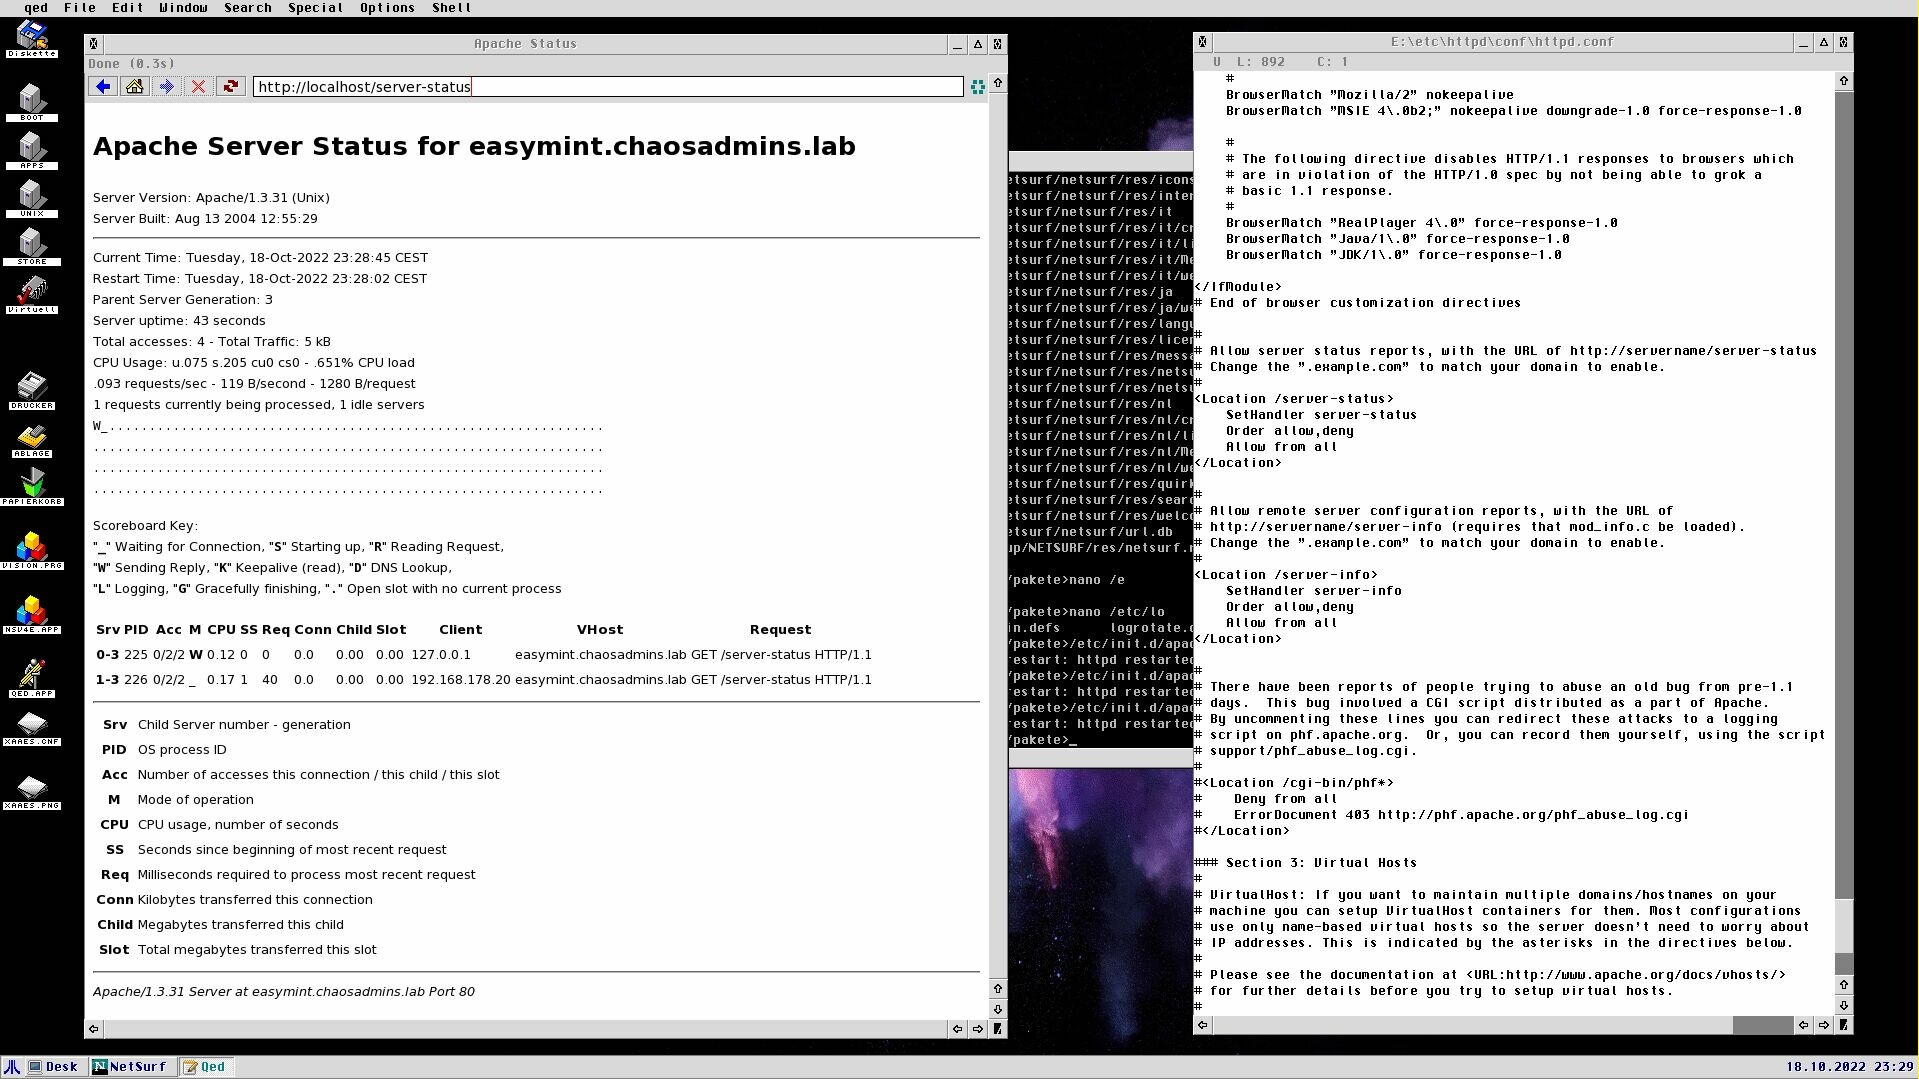Click the Atari logo in the taskbar
The width and height of the screenshot is (1919, 1079).
[x=12, y=1067]
